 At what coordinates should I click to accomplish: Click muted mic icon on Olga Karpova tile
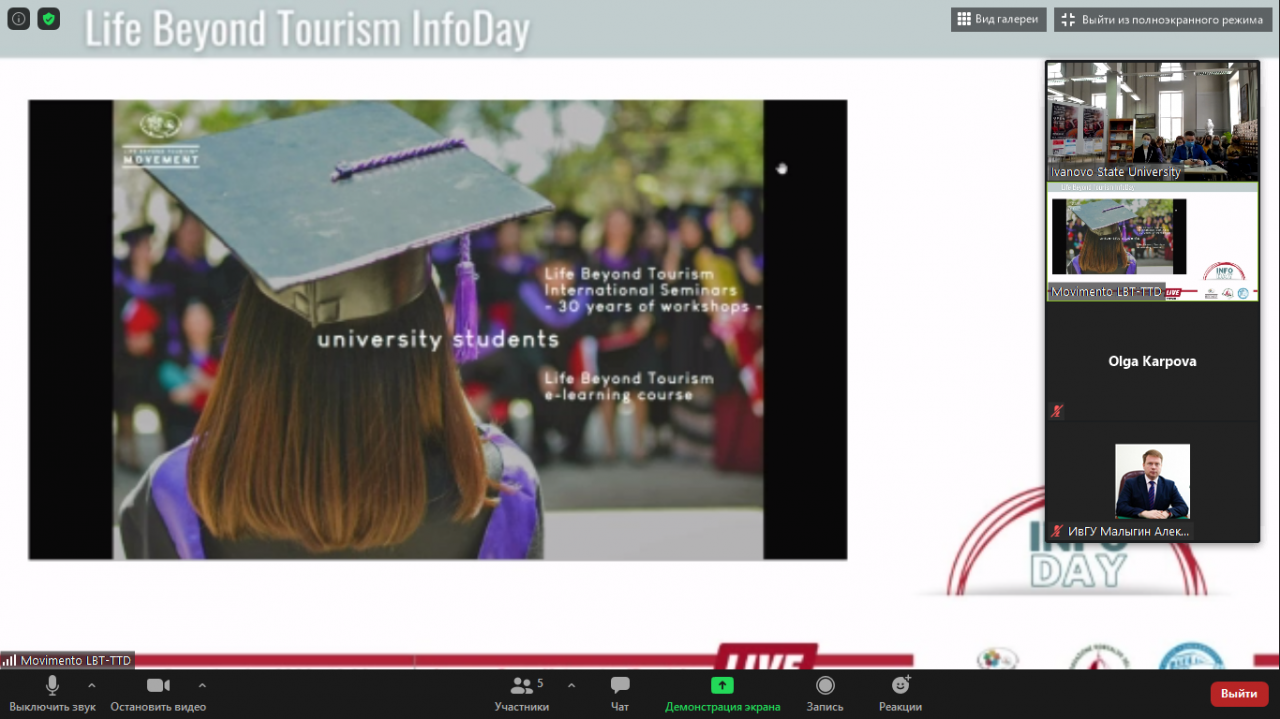point(1057,411)
